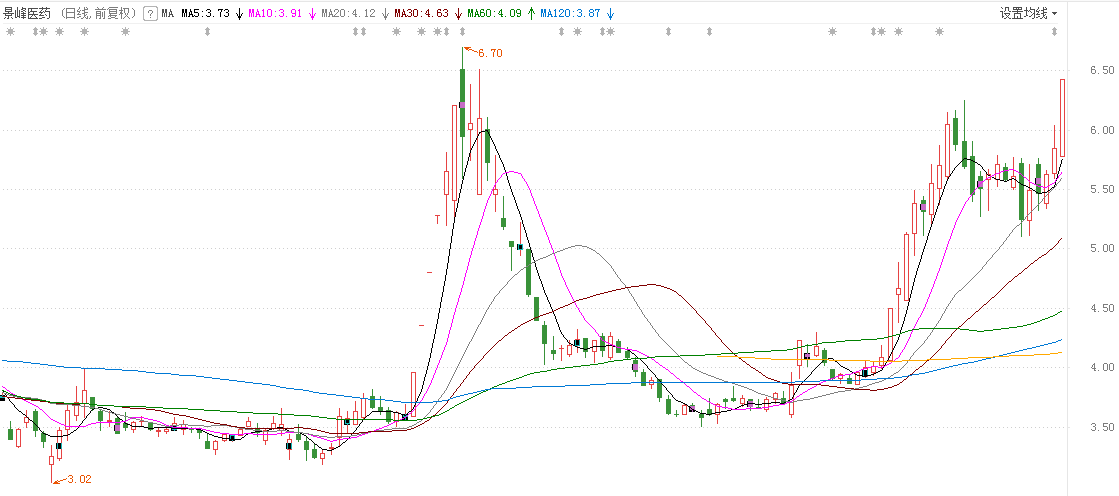
Task: Click the 5.00 price axis value
Action: click(1102, 248)
